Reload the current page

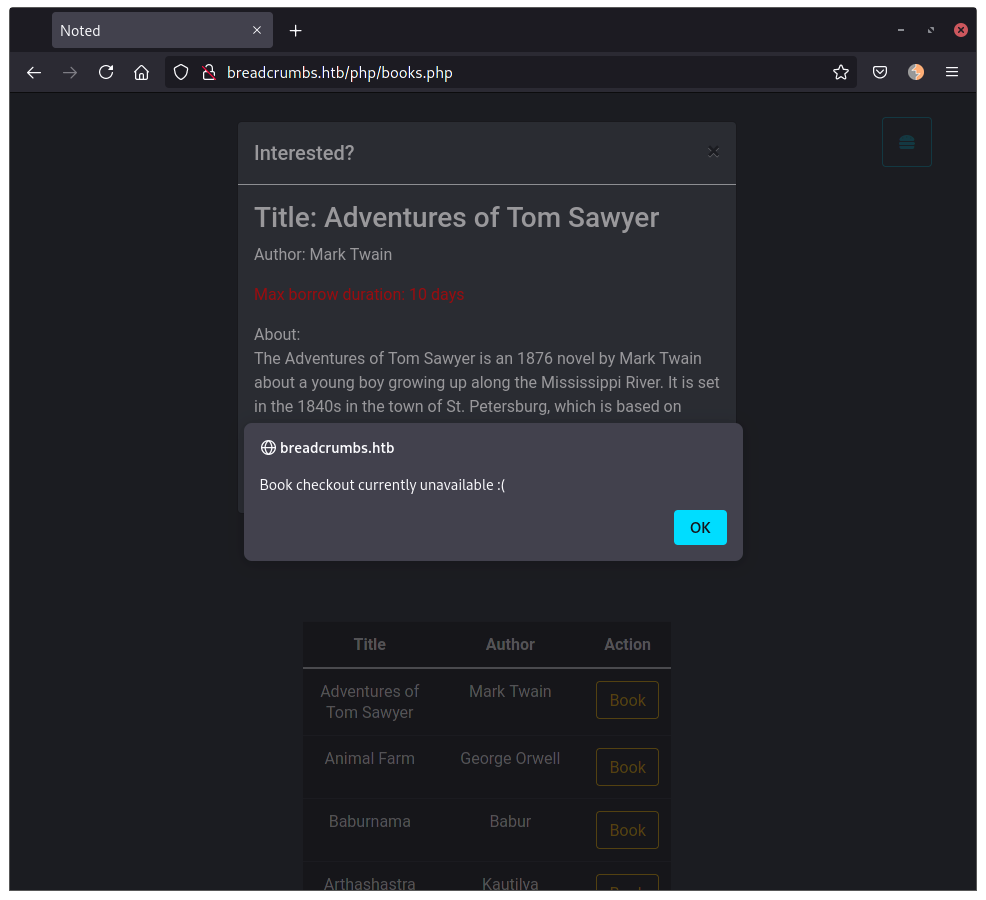tap(106, 72)
